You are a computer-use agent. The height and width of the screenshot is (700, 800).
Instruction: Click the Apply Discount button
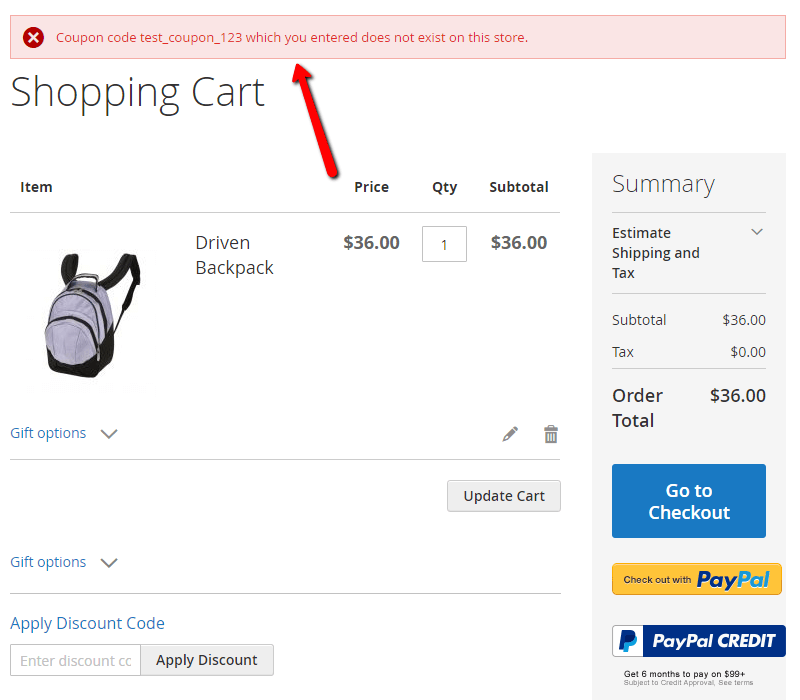(x=207, y=660)
